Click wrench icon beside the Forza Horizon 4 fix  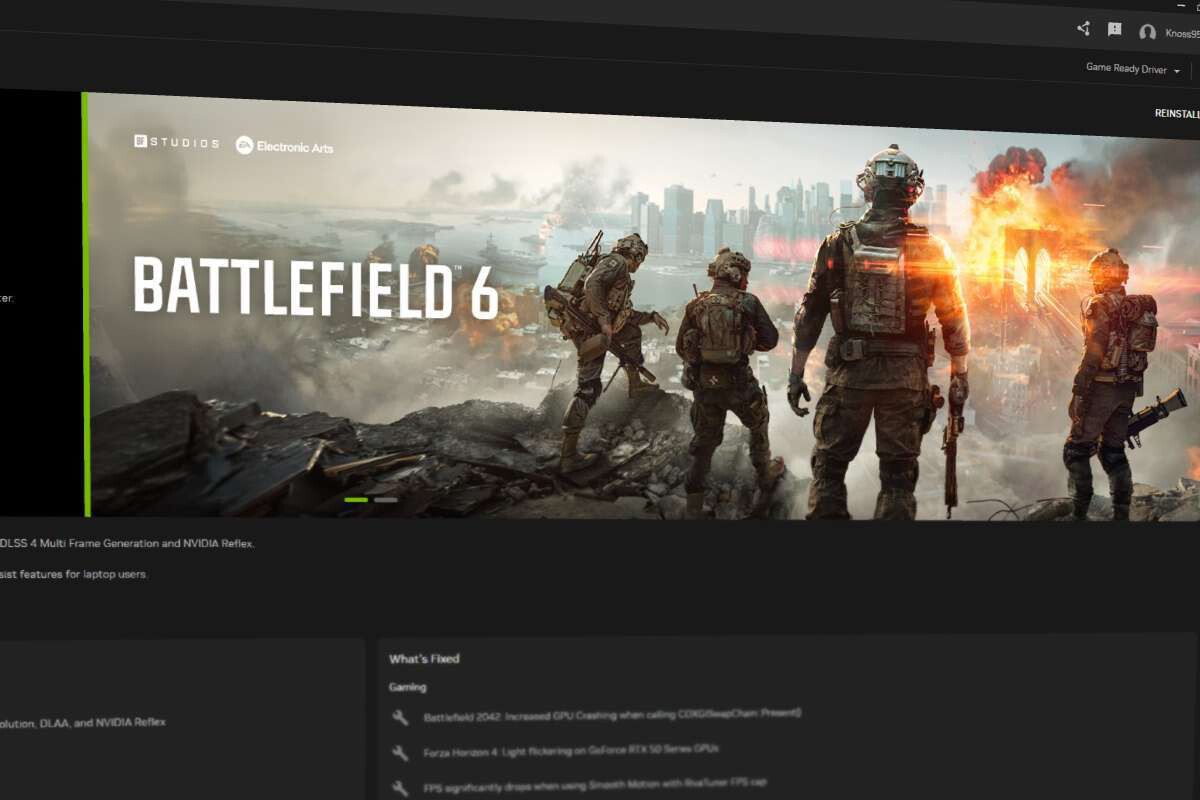[x=401, y=752]
